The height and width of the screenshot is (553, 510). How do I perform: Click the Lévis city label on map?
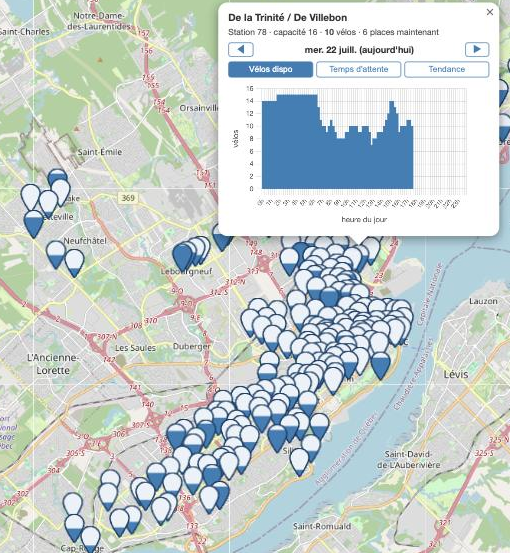[x=456, y=374]
